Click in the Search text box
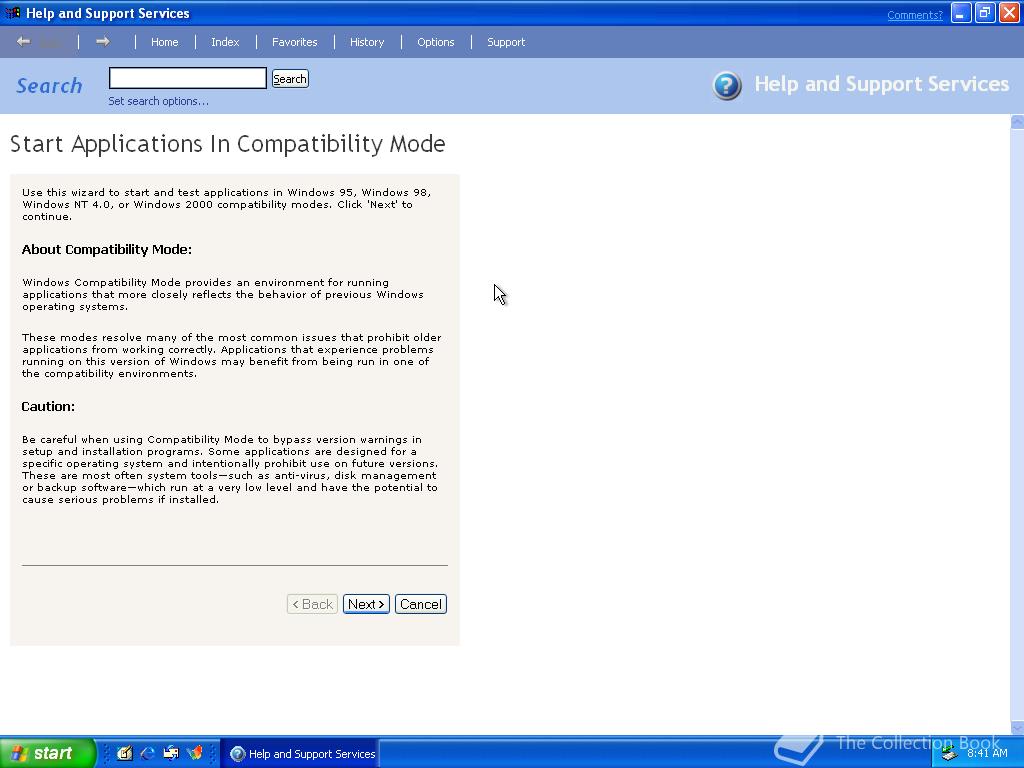The height and width of the screenshot is (768, 1024). 188,78
